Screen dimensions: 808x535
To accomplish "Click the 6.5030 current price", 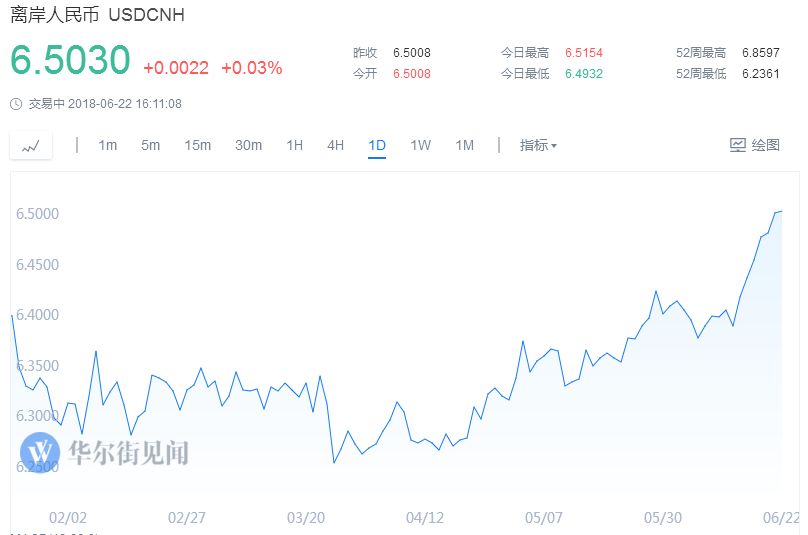I will point(70,61).
